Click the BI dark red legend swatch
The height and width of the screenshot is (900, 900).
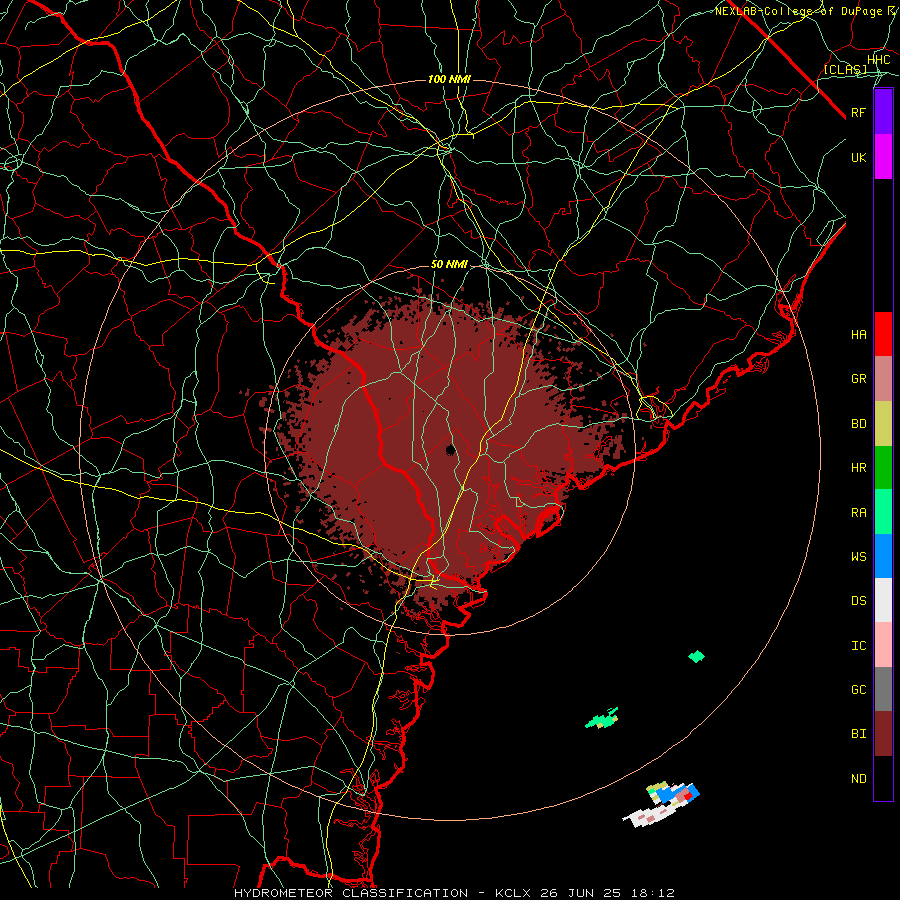pyautogui.click(x=883, y=734)
